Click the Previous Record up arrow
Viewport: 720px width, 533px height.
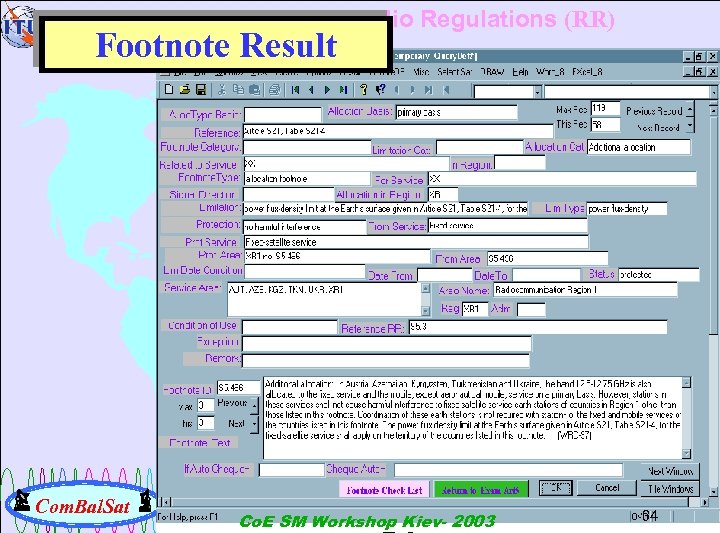click(x=690, y=111)
